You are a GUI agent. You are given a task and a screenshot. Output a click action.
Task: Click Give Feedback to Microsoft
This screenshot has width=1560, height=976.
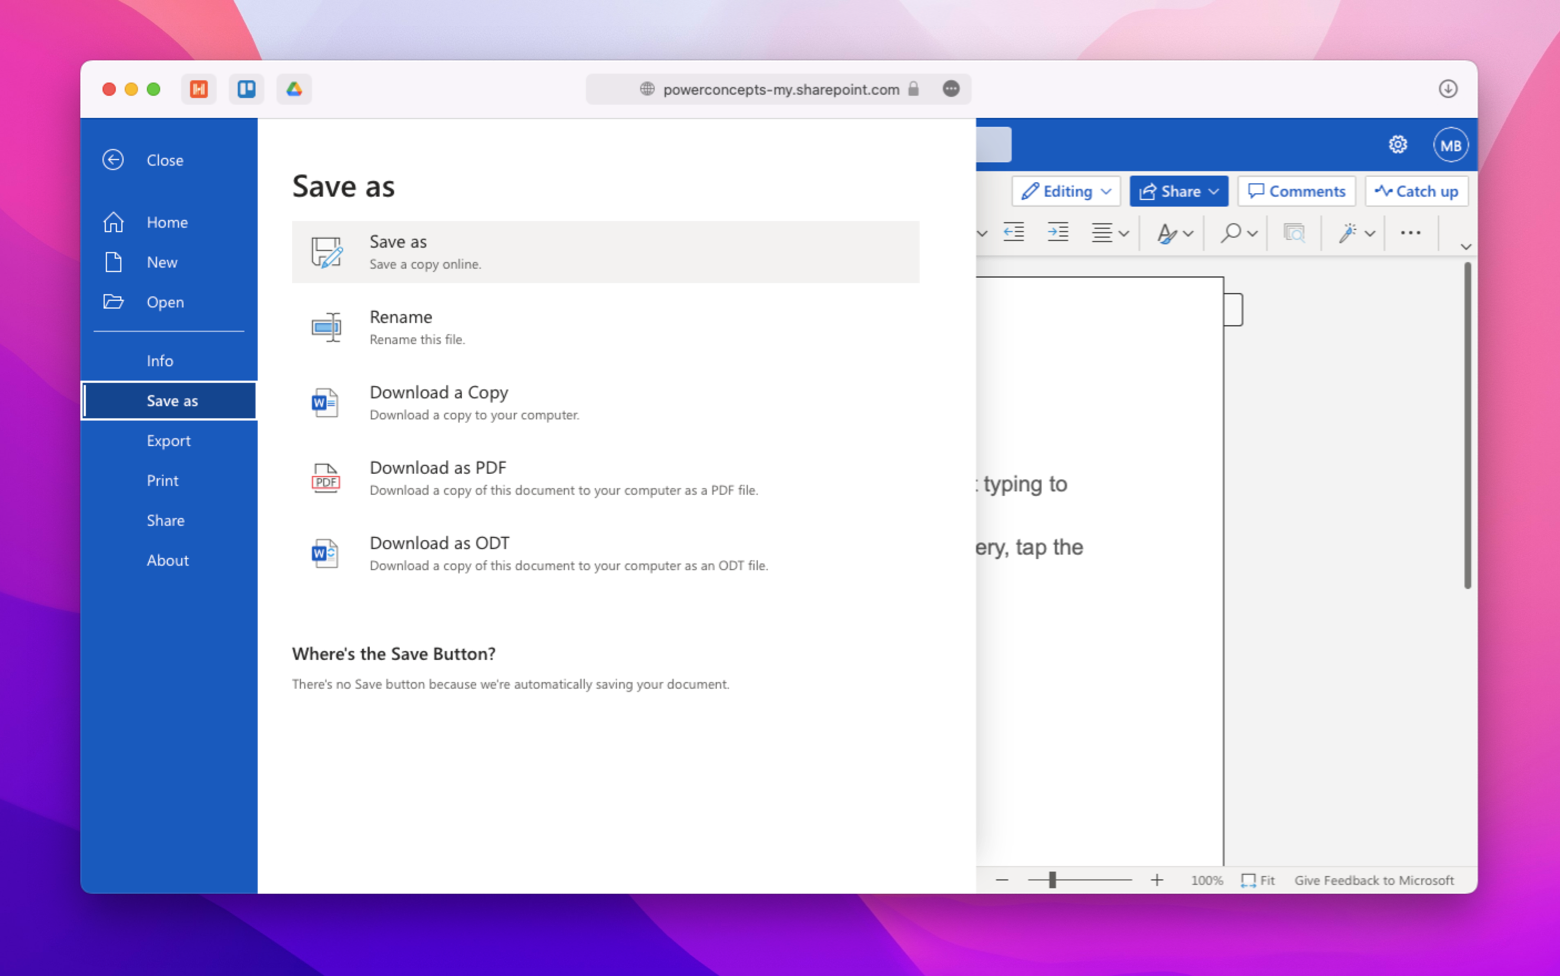click(x=1373, y=880)
